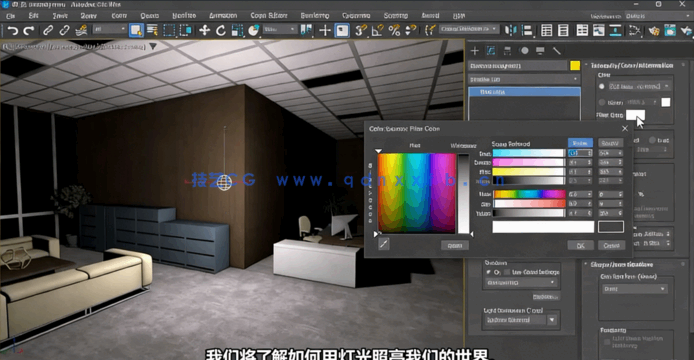Click Reset in the color dialog
This screenshot has height=360, width=694.
[x=455, y=245]
